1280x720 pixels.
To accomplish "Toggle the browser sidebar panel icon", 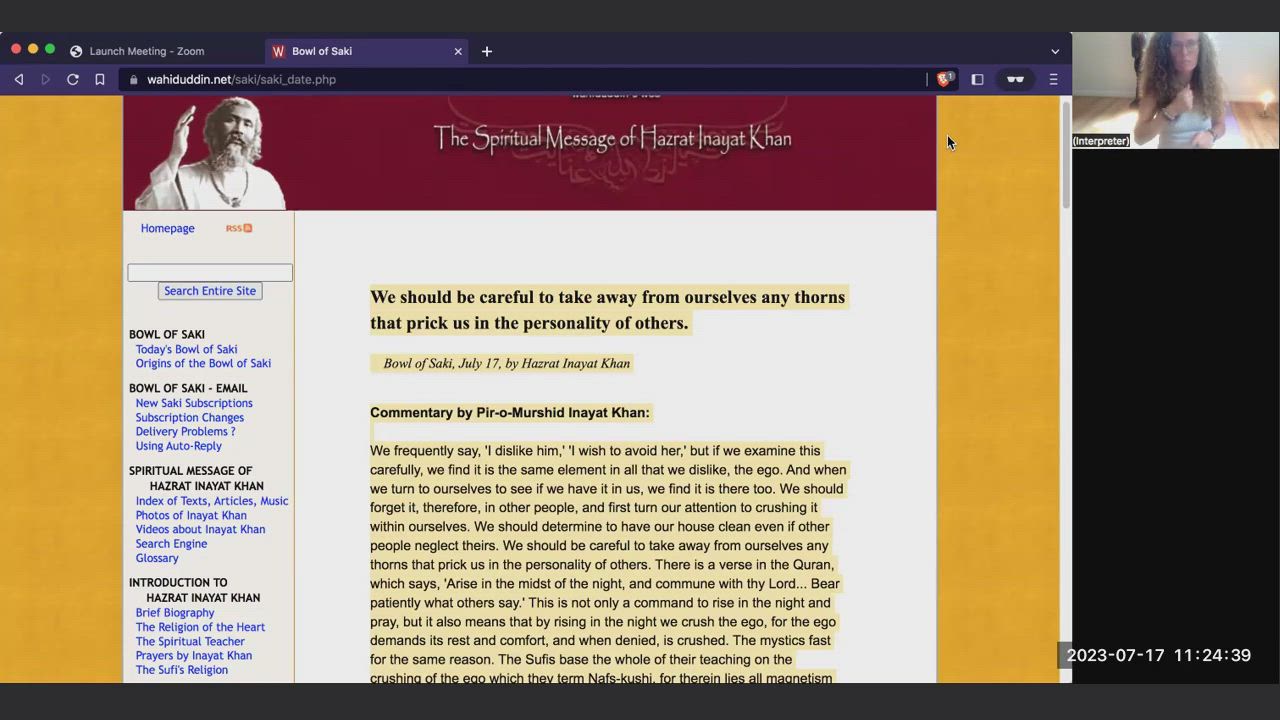I will 977,80.
